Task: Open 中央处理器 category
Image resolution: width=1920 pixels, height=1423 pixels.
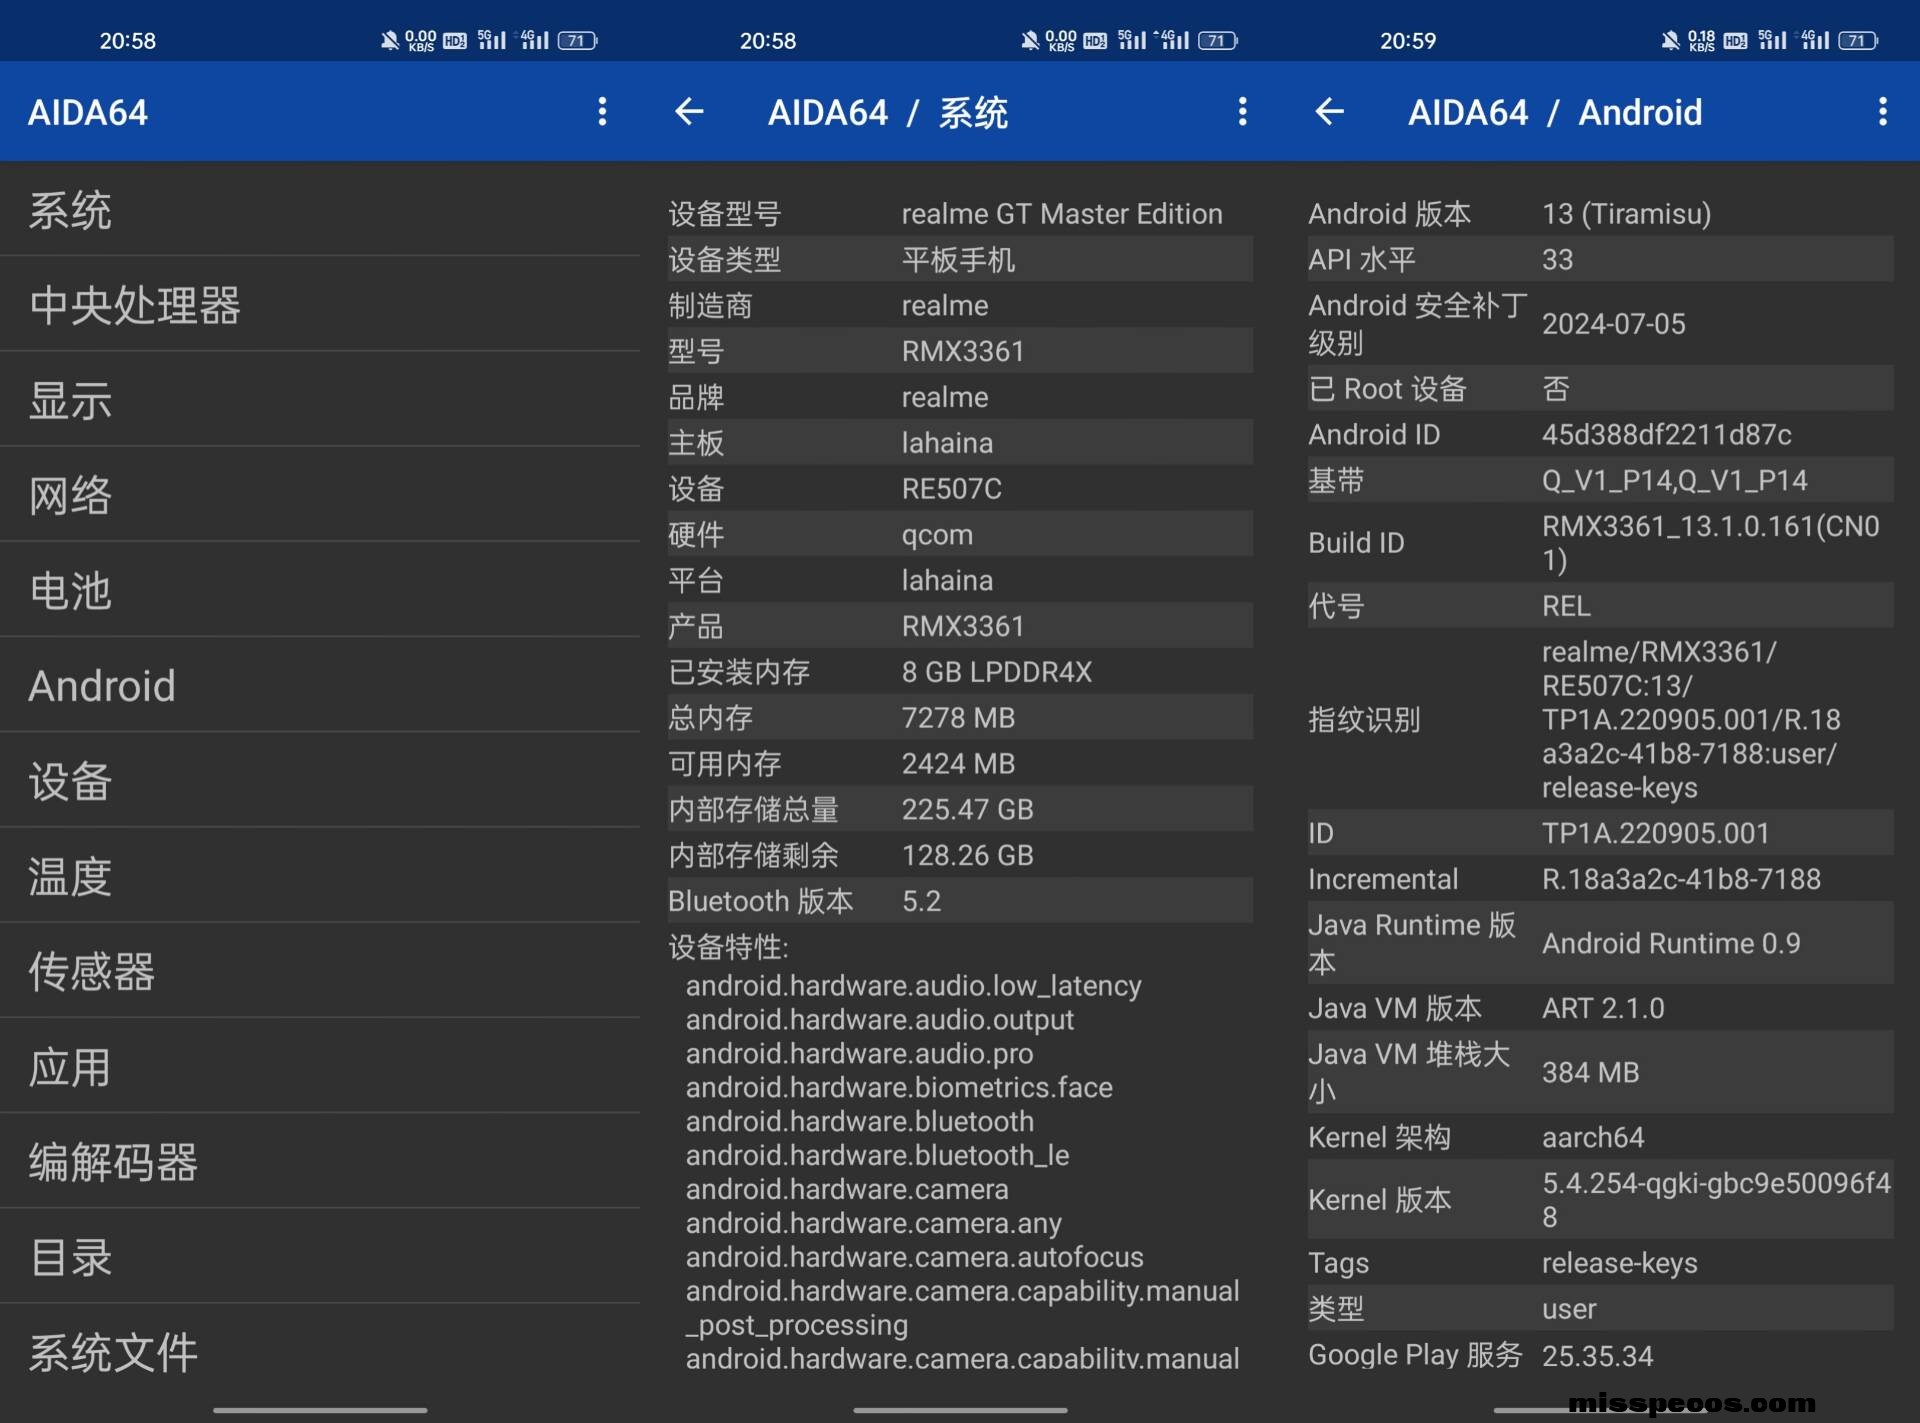Action: 135,306
